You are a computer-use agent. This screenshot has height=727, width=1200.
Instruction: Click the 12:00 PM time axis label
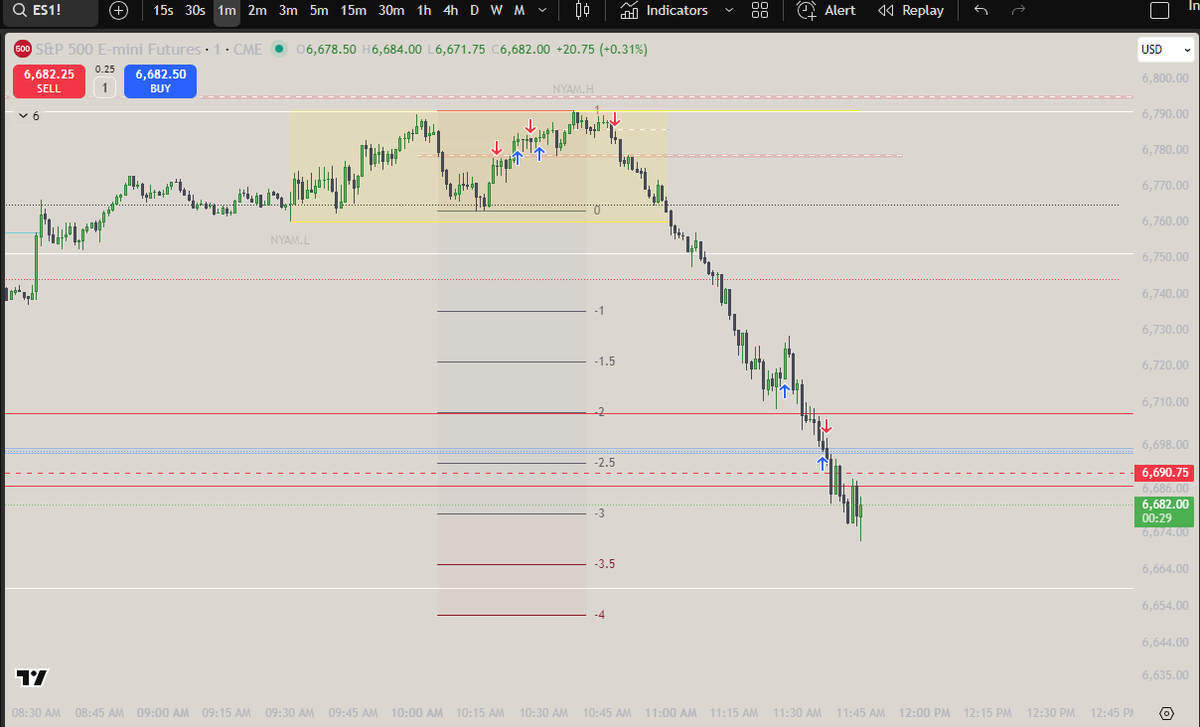pyautogui.click(x=925, y=713)
